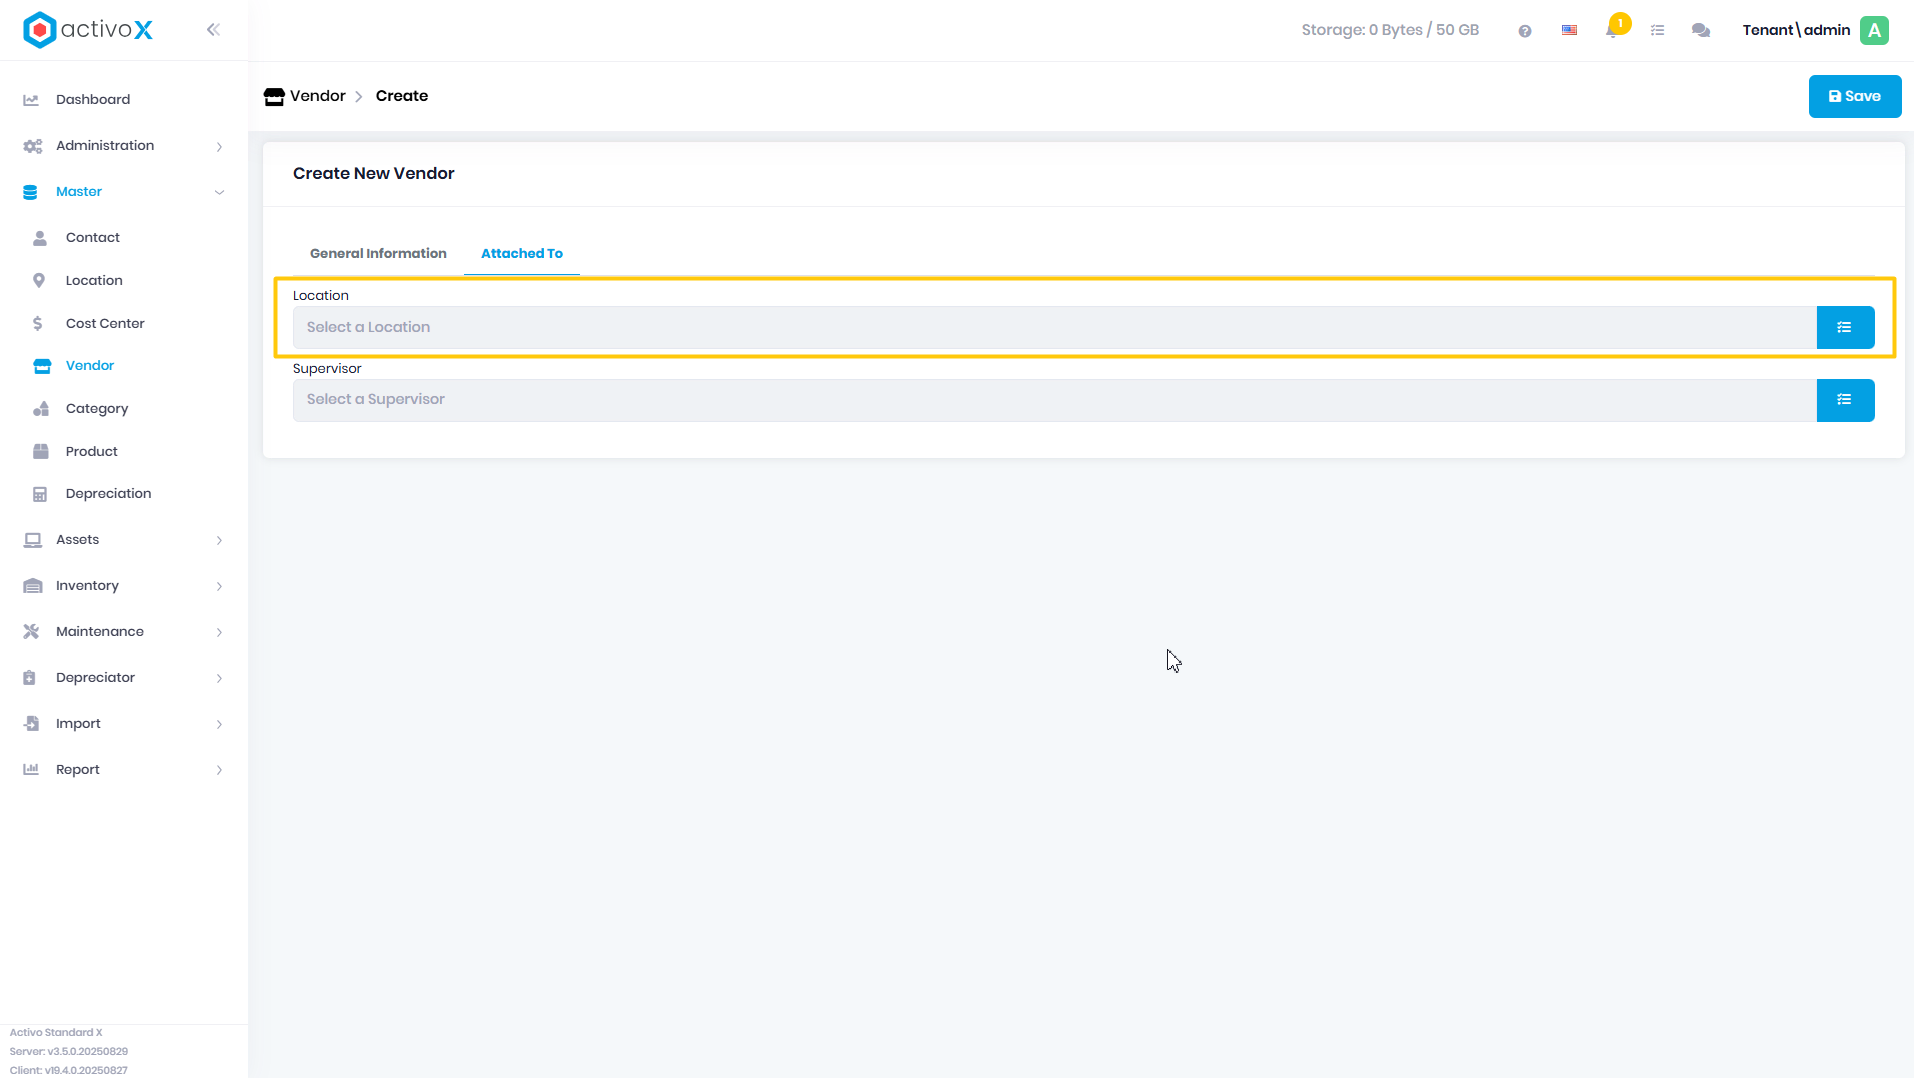1914x1078 pixels.
Task: Click the Server version text
Action: [69, 1052]
